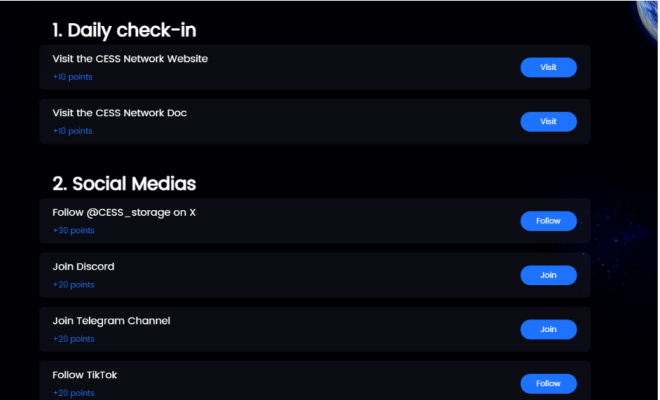Screen dimensions: 660x400
Task: Click +20 points under Join Telegram Channel
Action: click(x=73, y=339)
